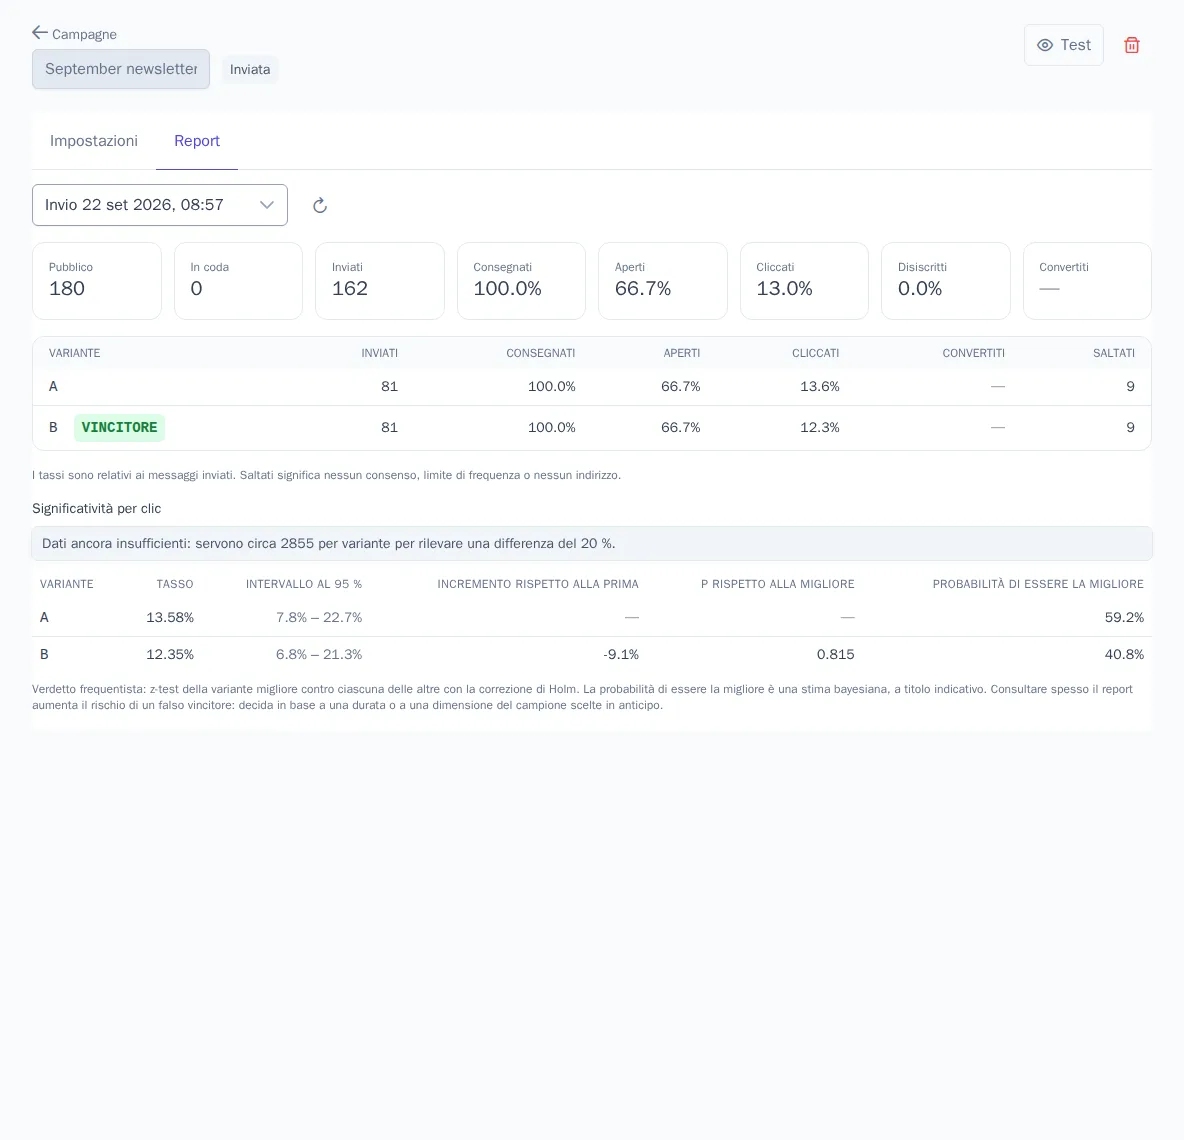Click the 12.35% rate in the significance table
This screenshot has height=1140, width=1184.
pyautogui.click(x=170, y=655)
